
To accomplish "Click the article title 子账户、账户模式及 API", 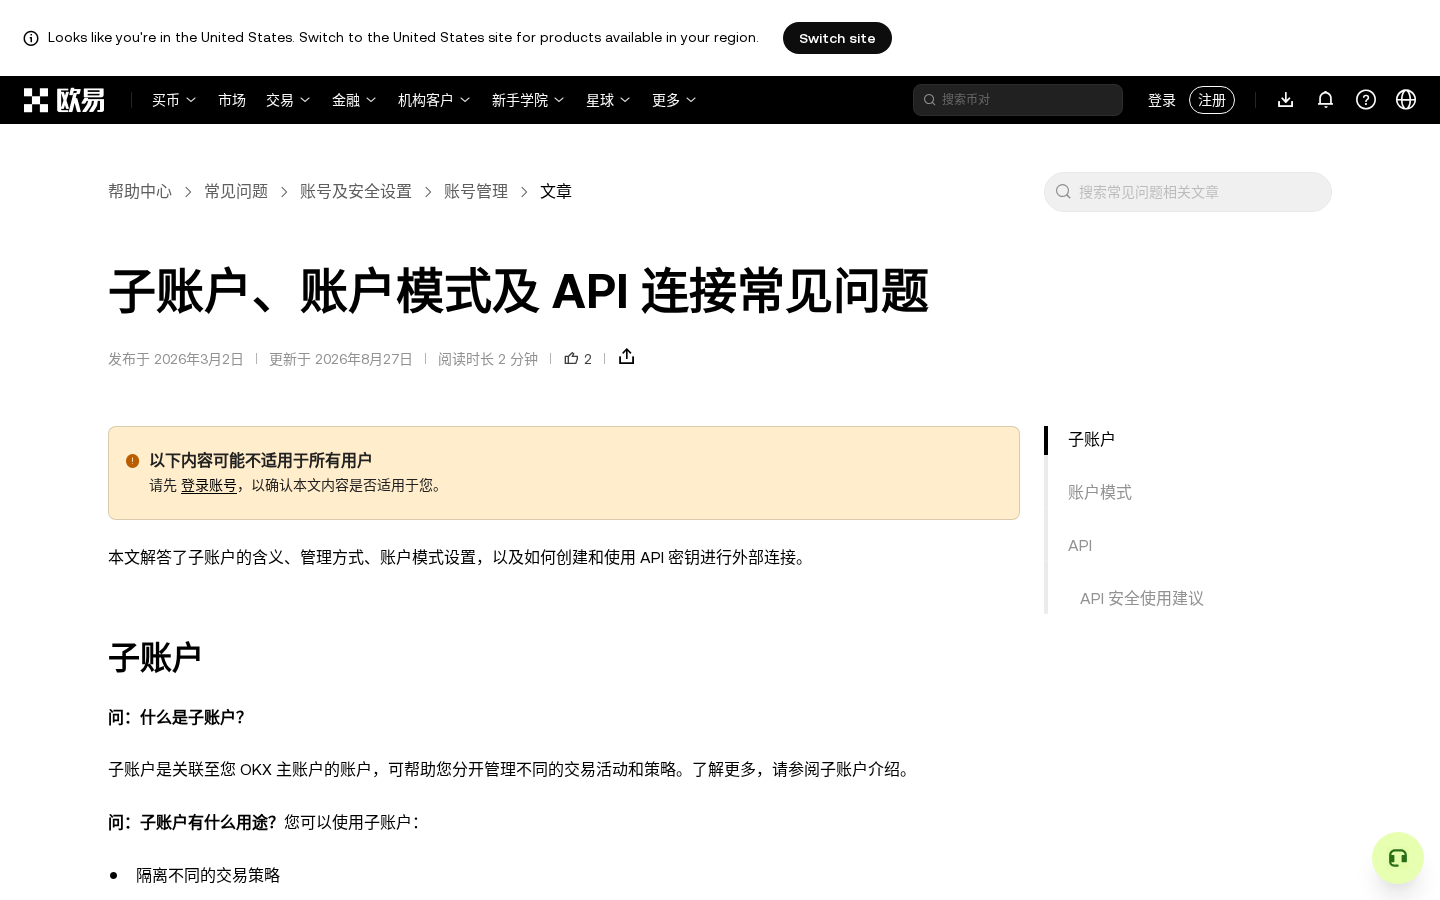I will (519, 291).
